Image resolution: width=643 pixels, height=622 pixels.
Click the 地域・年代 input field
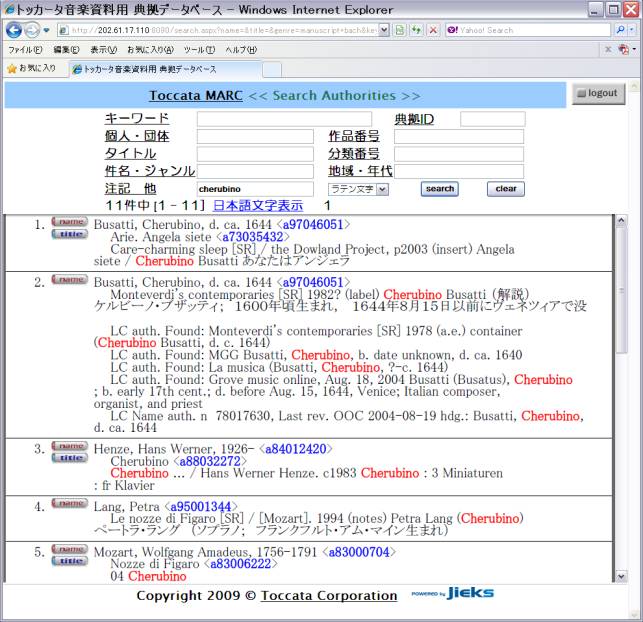459,171
